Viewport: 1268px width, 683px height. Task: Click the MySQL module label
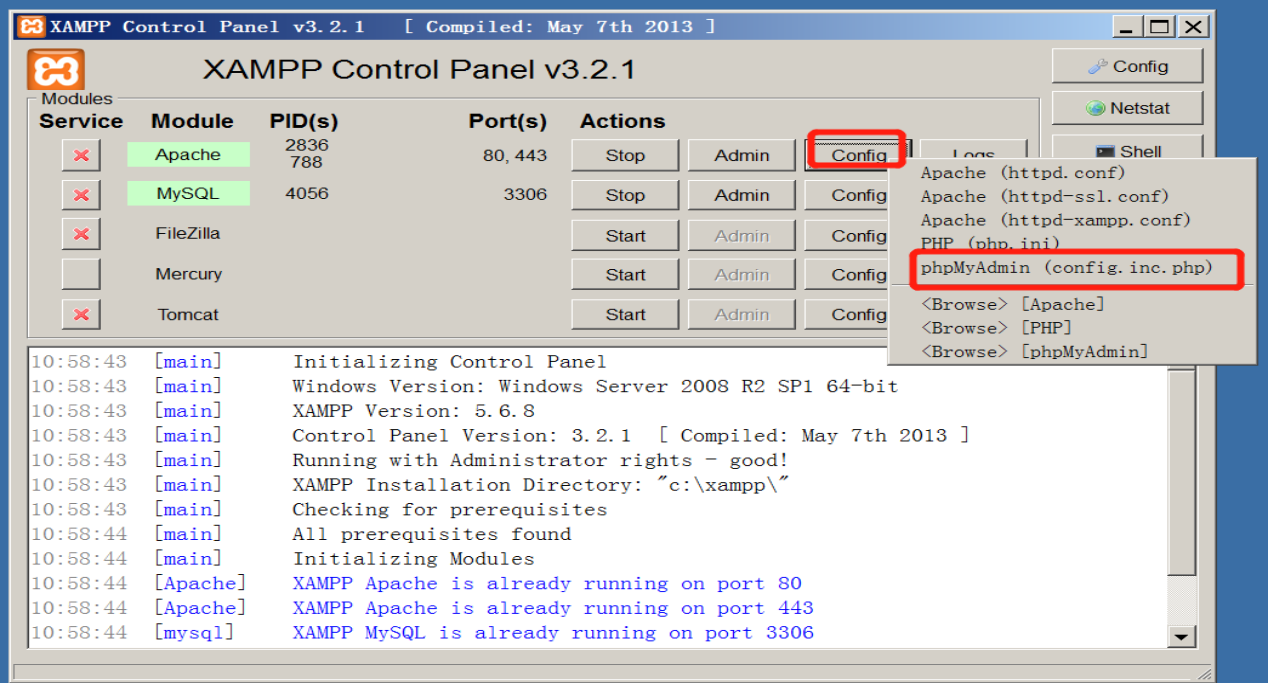tap(188, 194)
